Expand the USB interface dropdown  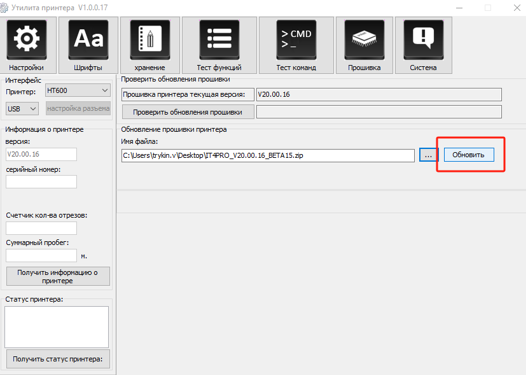[x=22, y=109]
